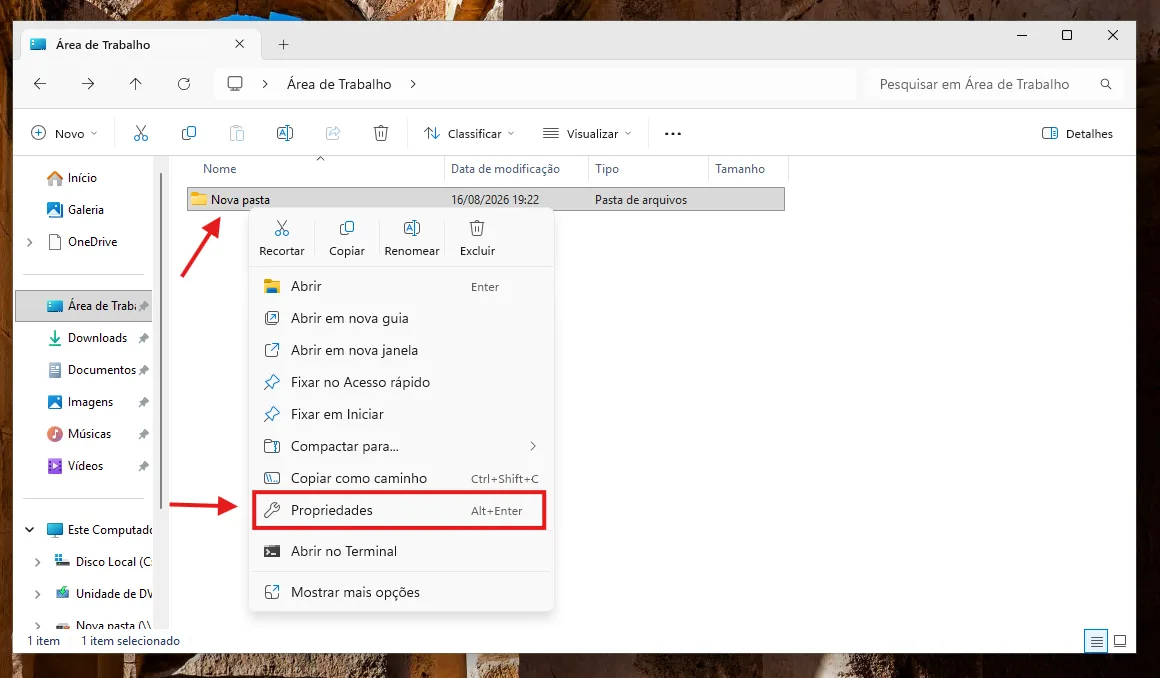This screenshot has height=678, width=1160.
Task: Switch to details list view in status bar
Action: coord(1096,641)
